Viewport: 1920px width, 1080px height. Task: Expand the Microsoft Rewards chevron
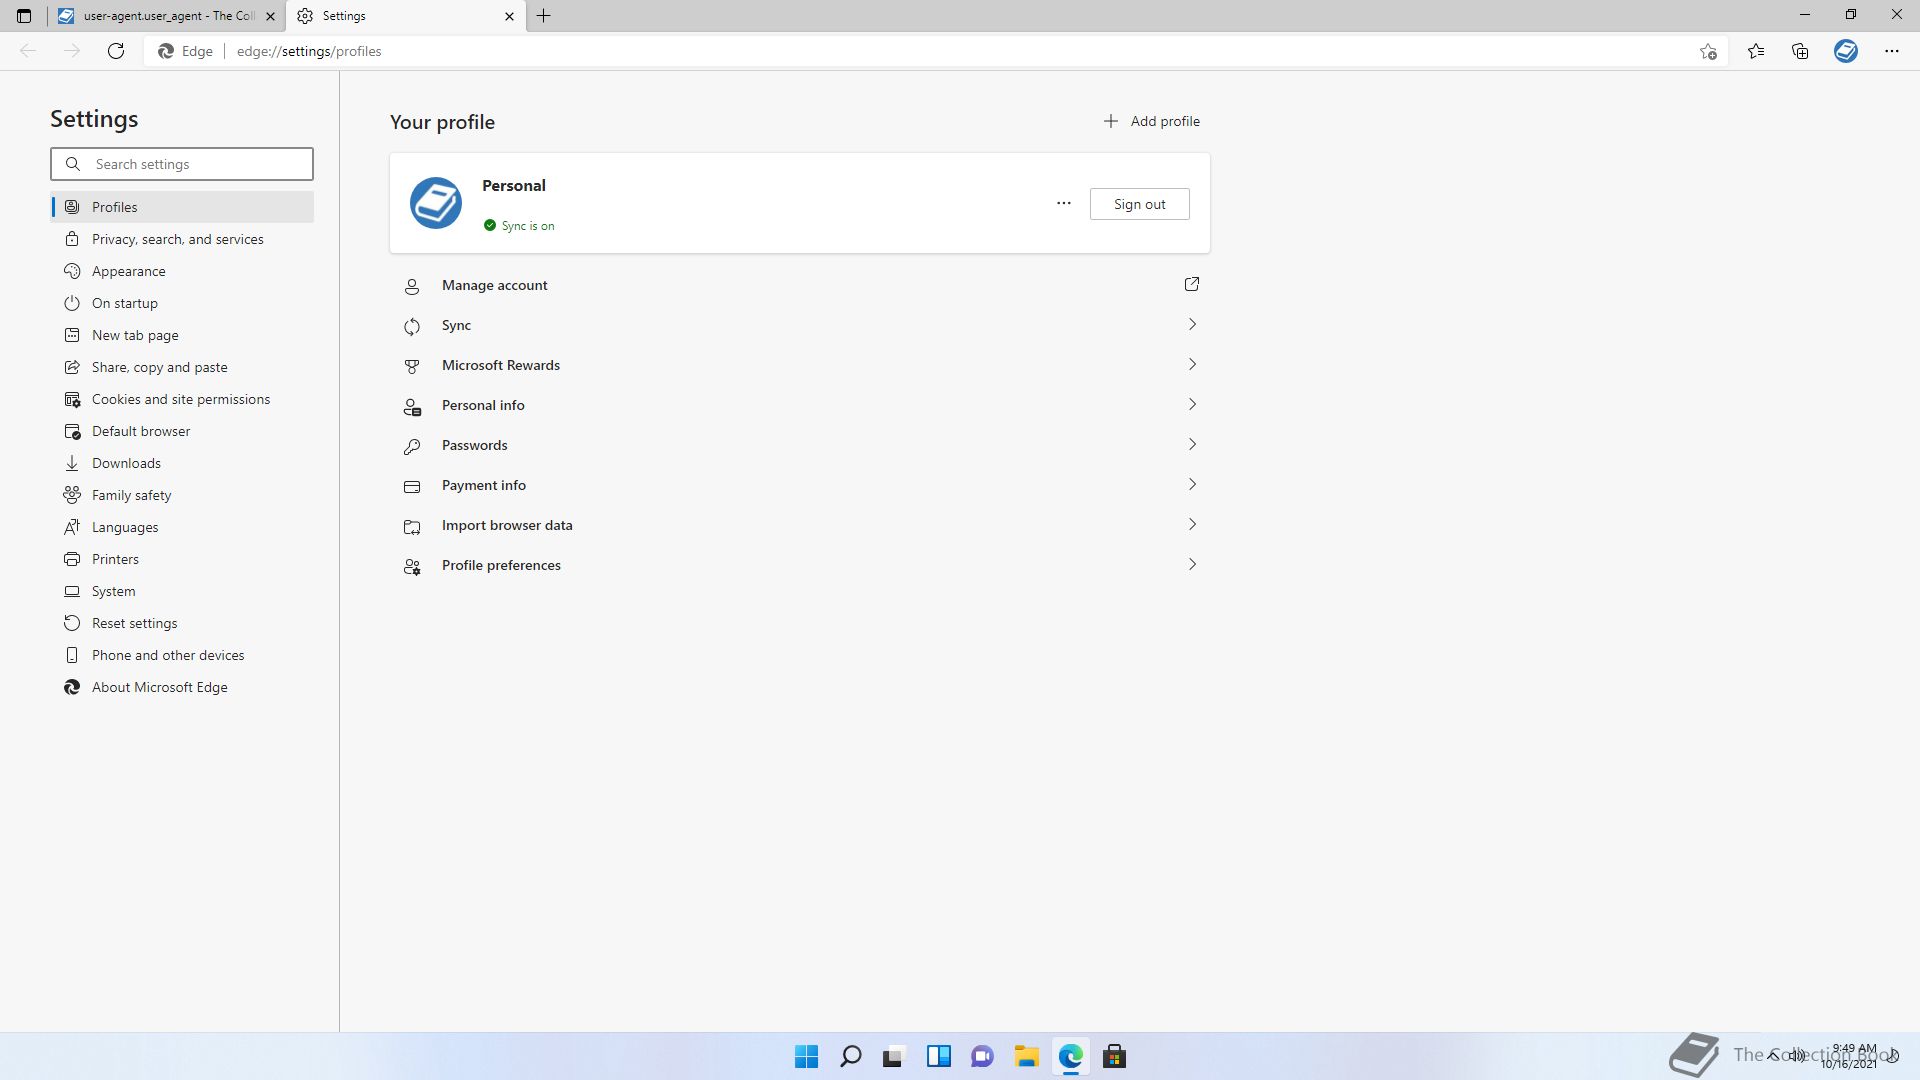pos(1192,365)
